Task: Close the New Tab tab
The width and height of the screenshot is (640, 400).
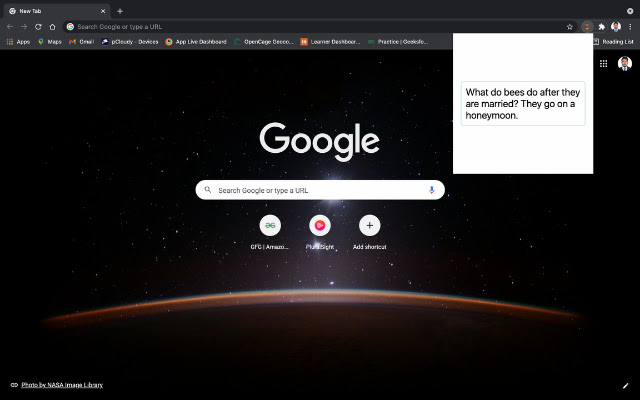Action: click(x=103, y=11)
